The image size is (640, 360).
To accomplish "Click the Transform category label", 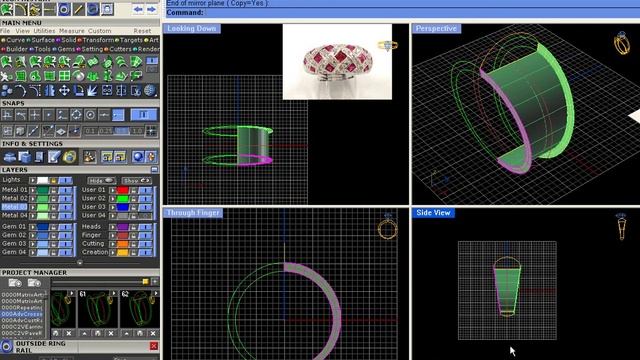I will (98, 40).
